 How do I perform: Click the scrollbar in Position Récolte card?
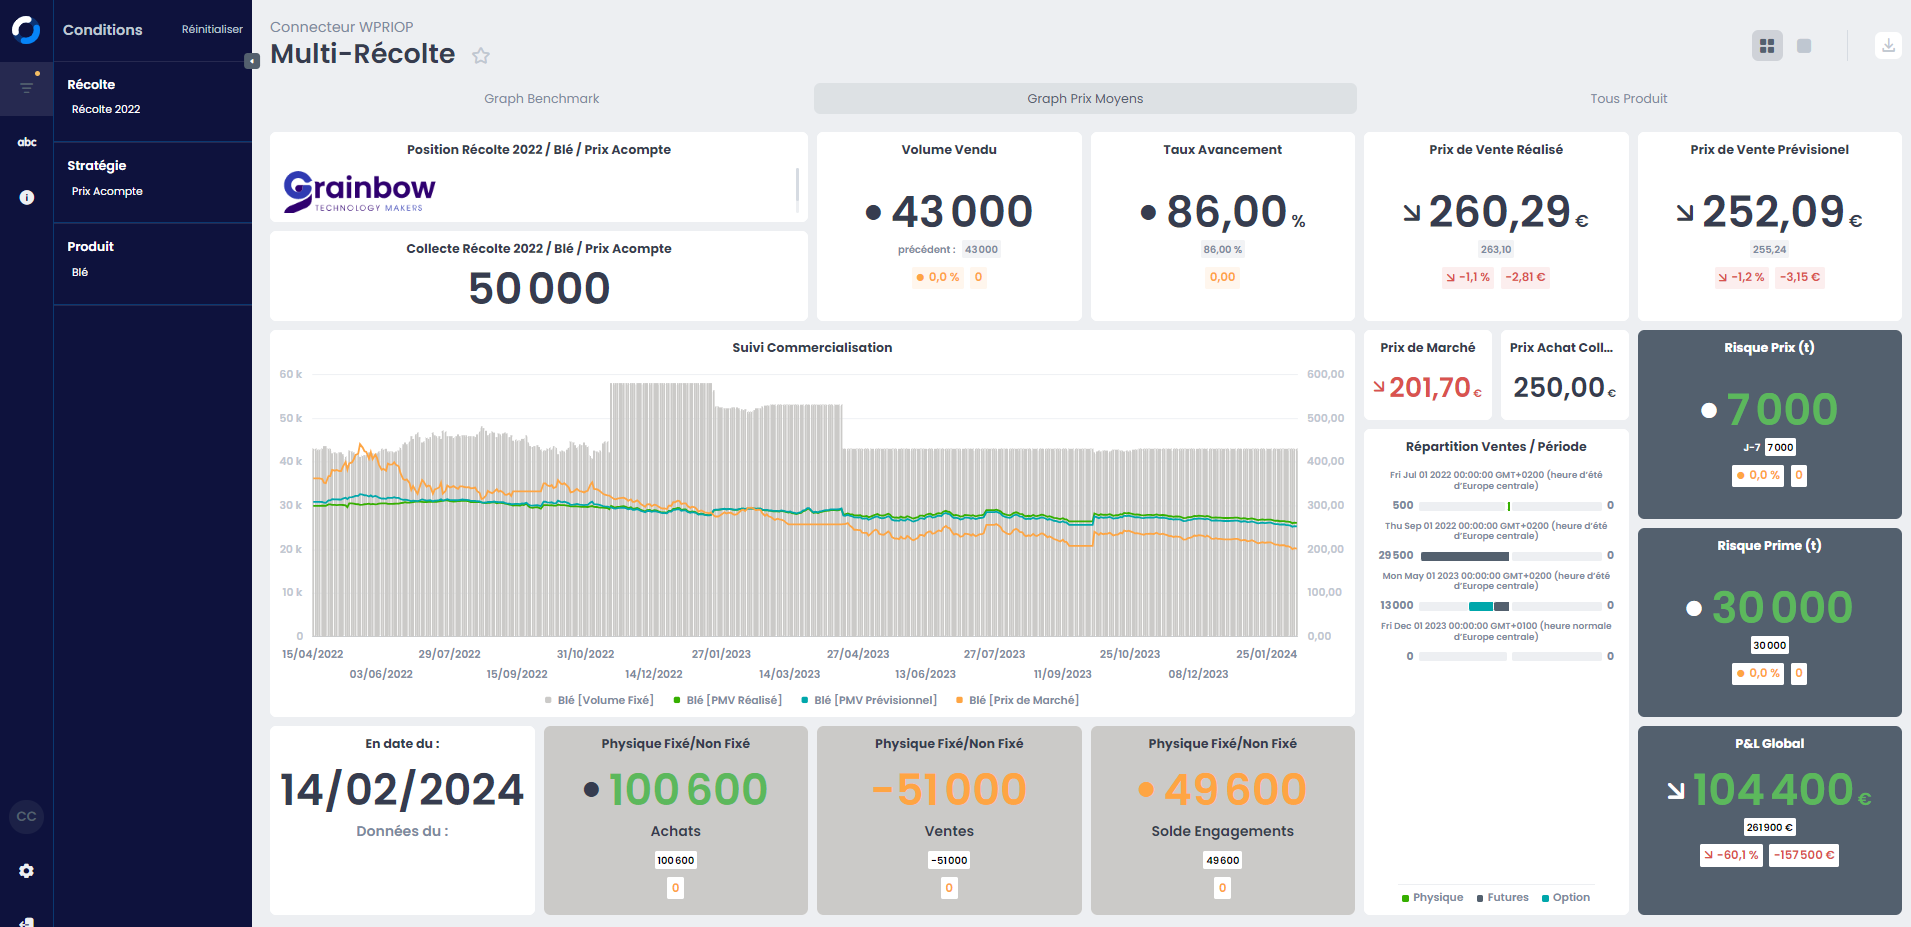click(x=797, y=189)
